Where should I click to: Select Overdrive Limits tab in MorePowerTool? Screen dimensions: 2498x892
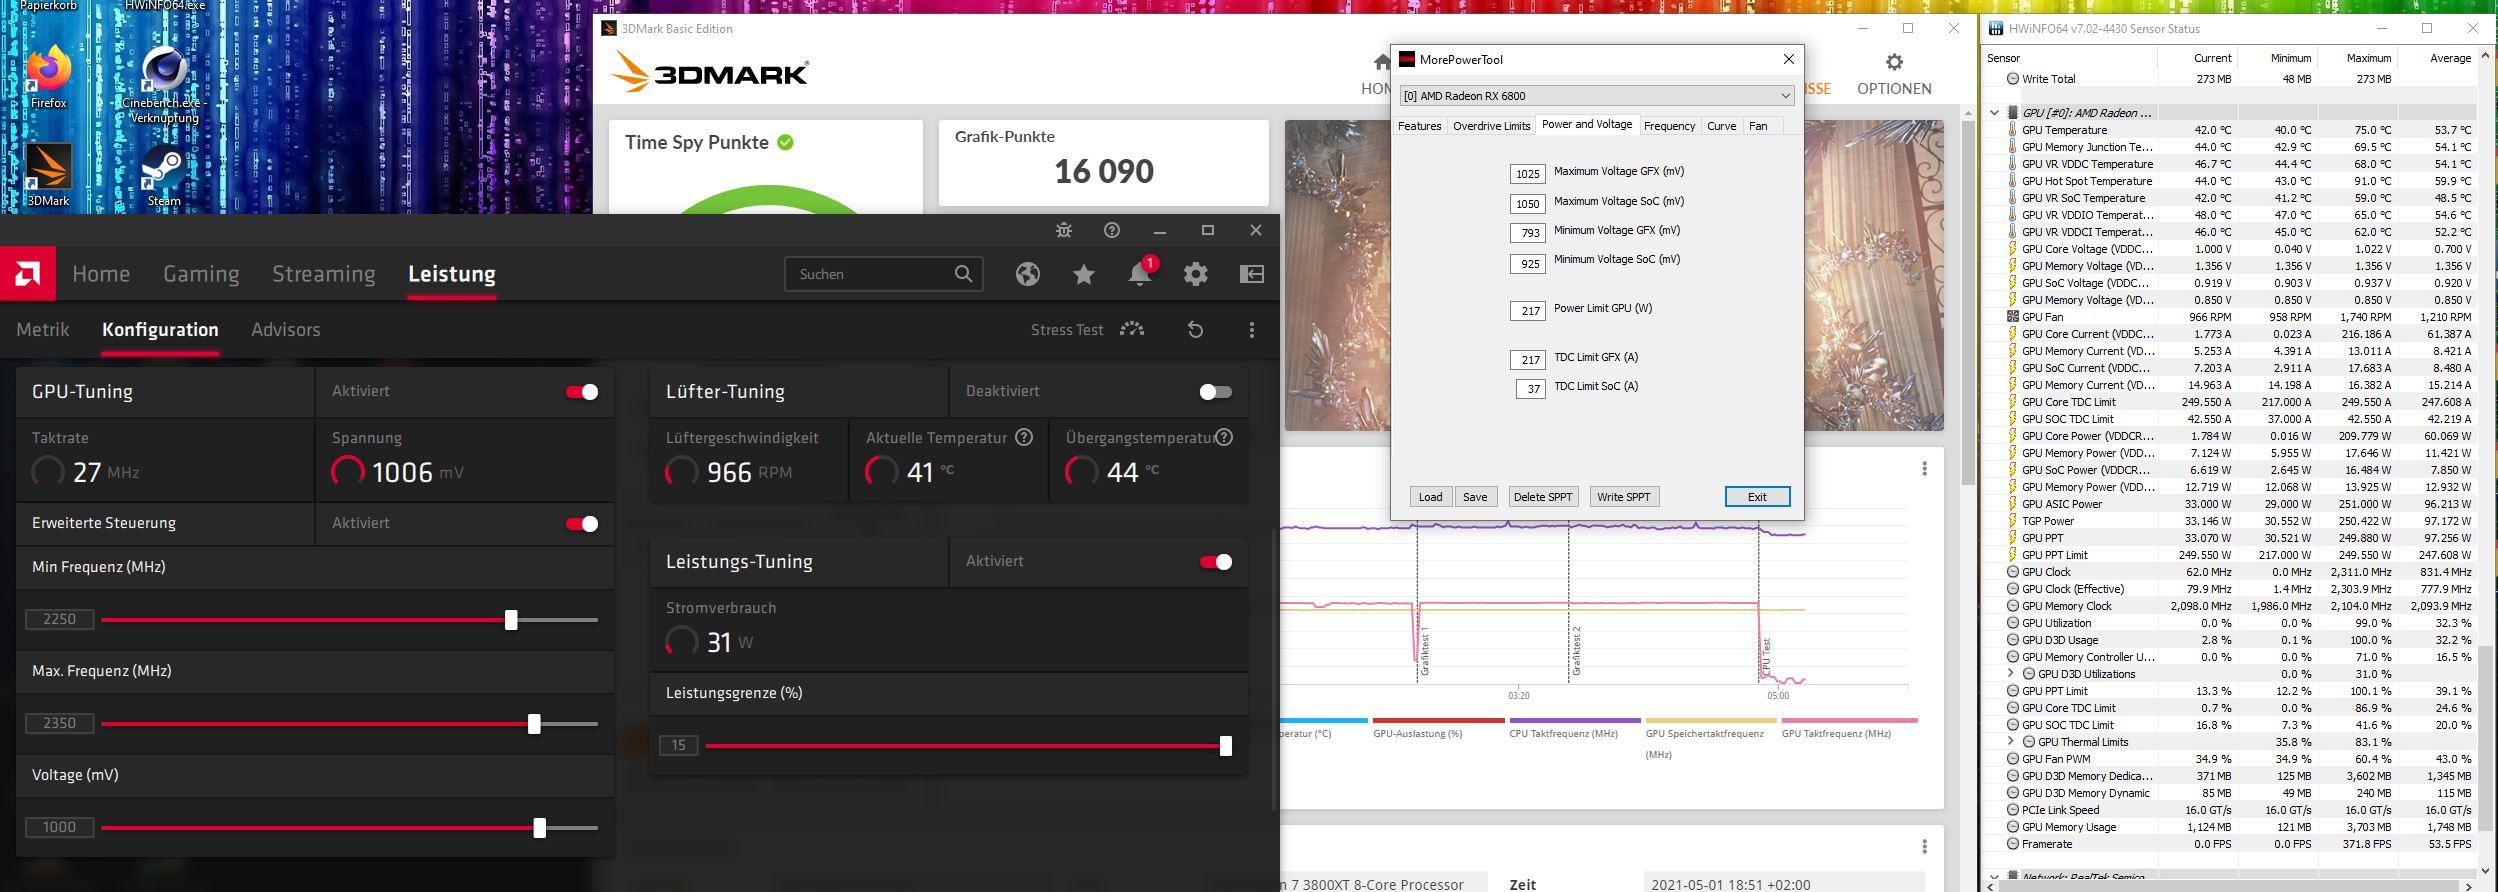click(1491, 126)
